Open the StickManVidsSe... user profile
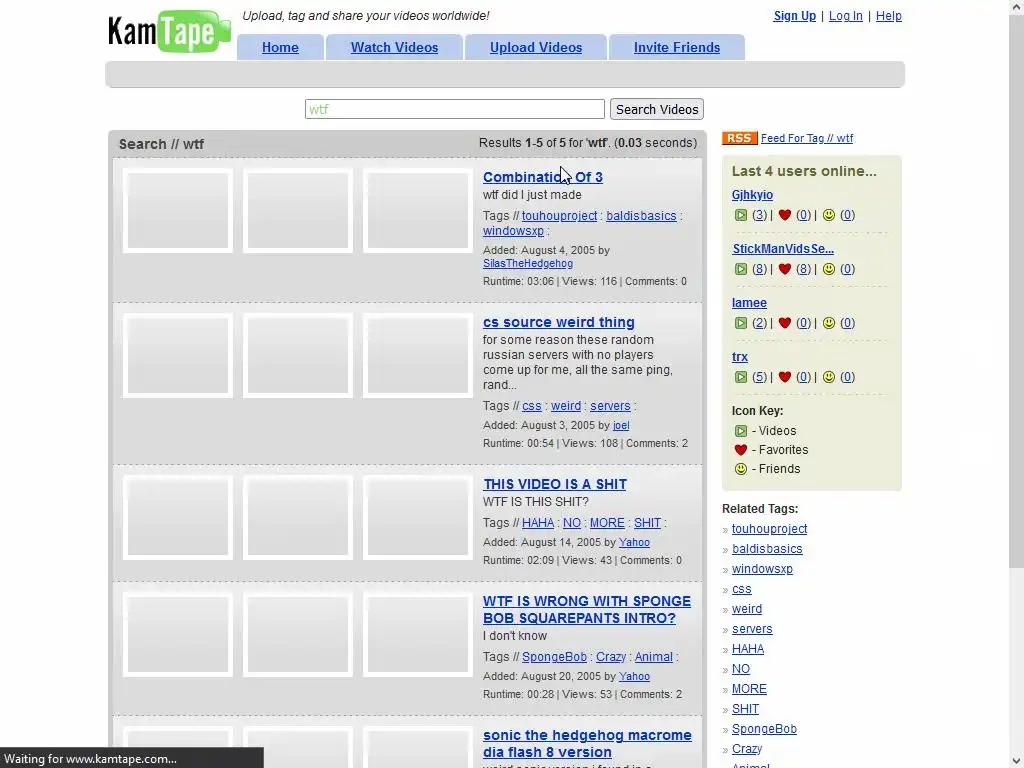The height and width of the screenshot is (768, 1024). [783, 249]
